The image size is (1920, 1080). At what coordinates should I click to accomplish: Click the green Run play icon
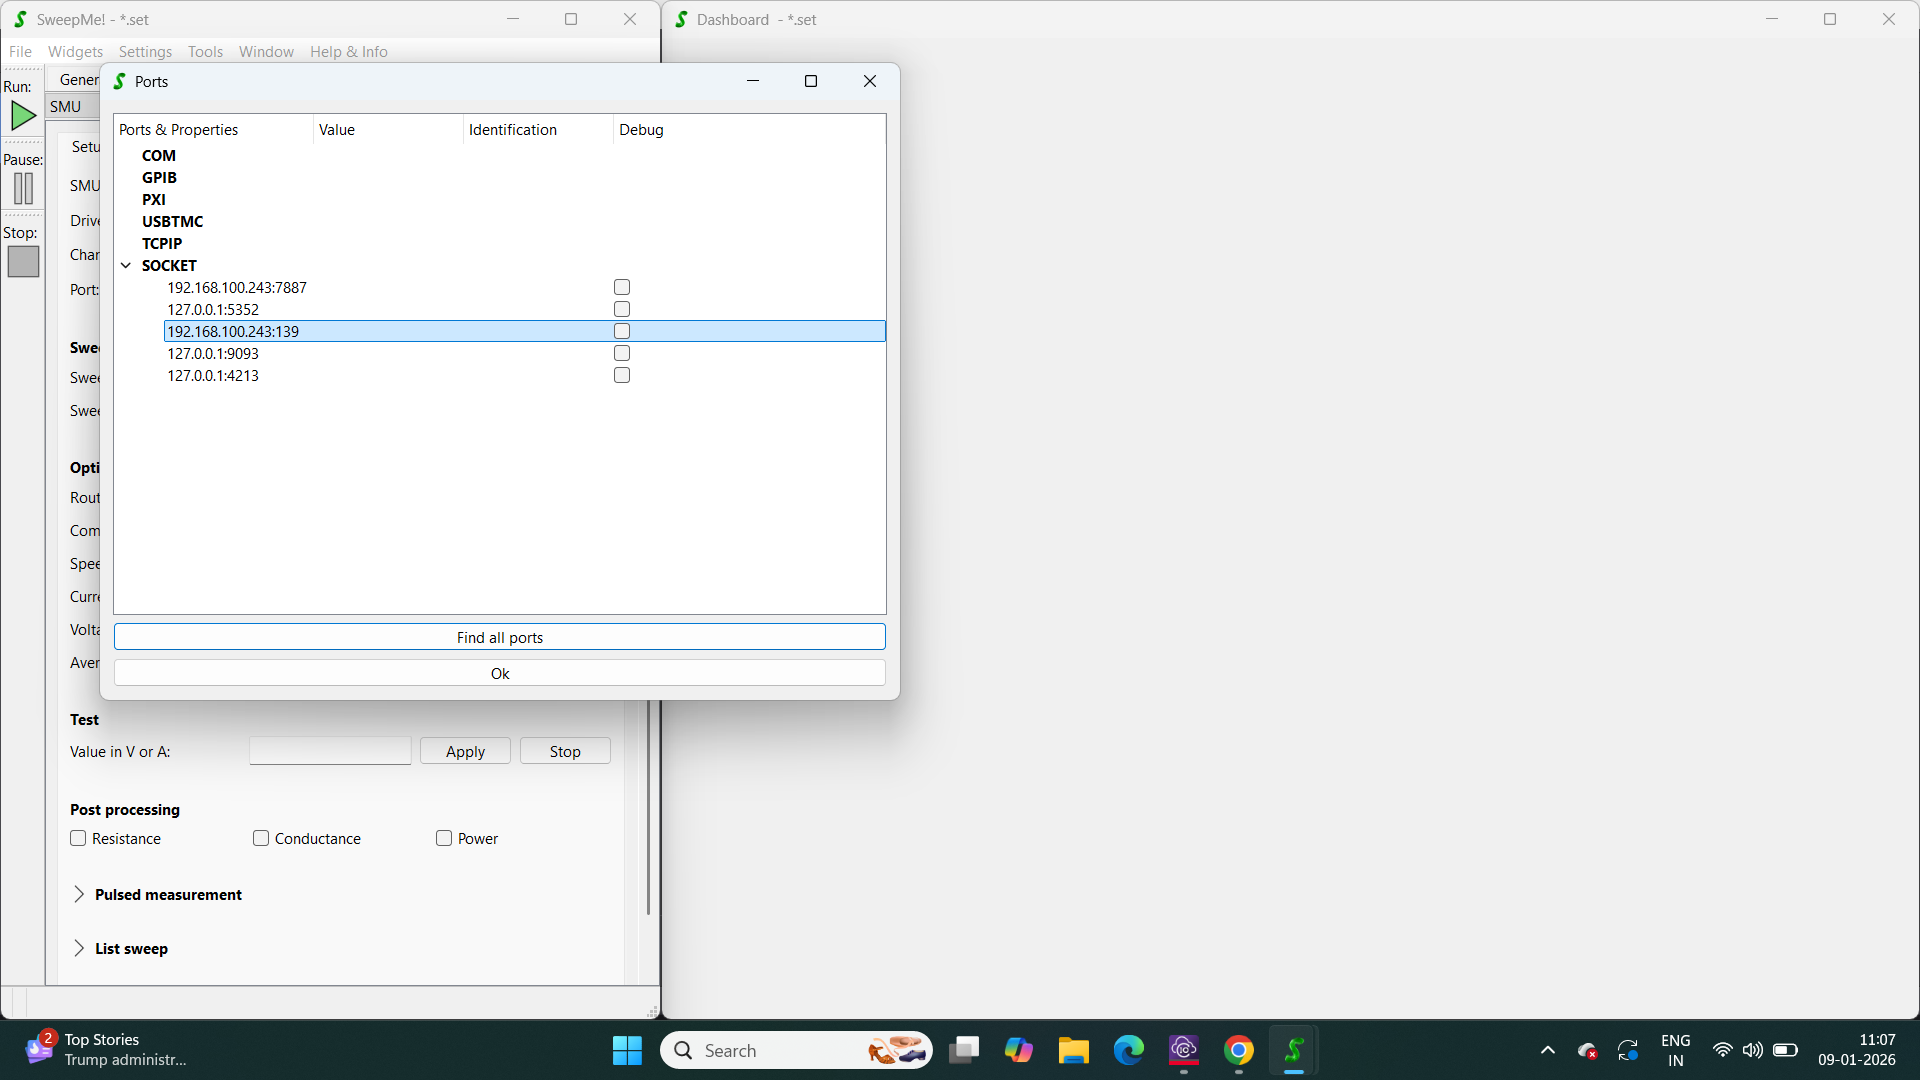coord(23,116)
